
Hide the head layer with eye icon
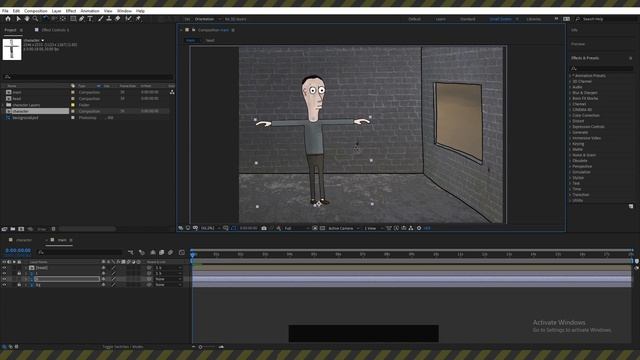point(4,268)
